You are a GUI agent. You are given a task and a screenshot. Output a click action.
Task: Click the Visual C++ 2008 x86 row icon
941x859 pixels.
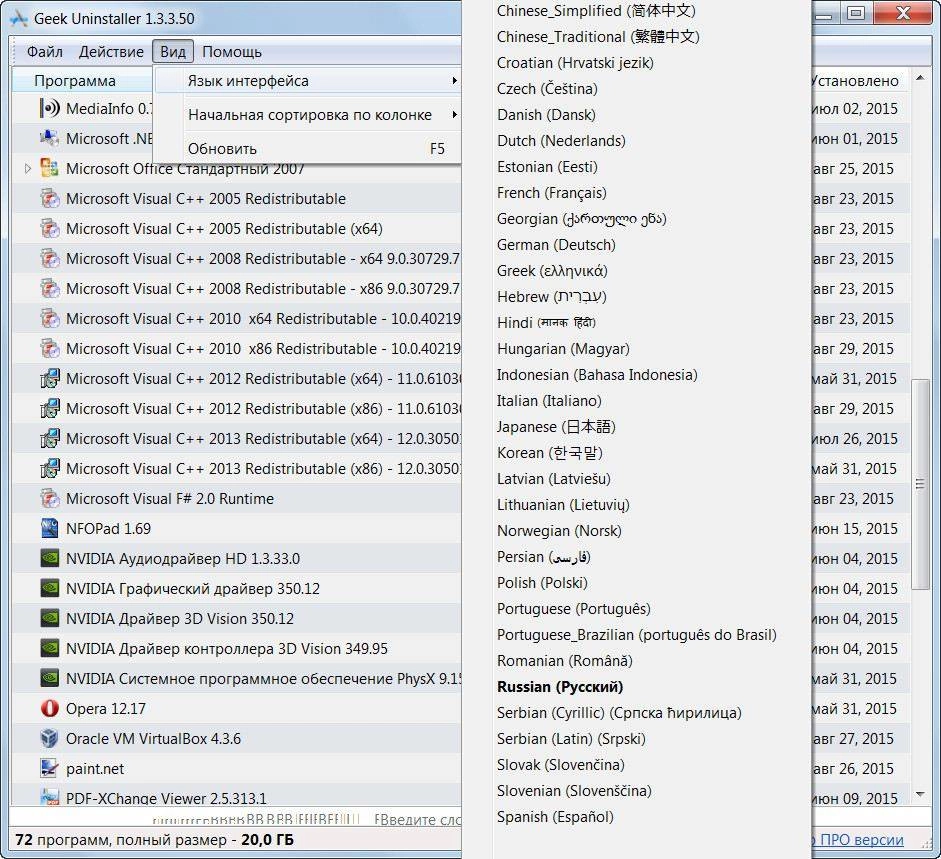tap(50, 289)
